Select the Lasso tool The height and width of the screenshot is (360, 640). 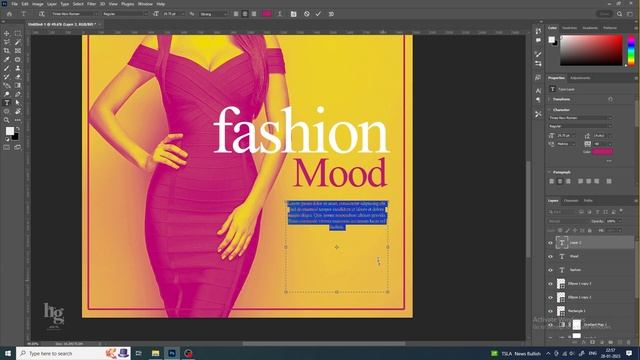coord(7,42)
